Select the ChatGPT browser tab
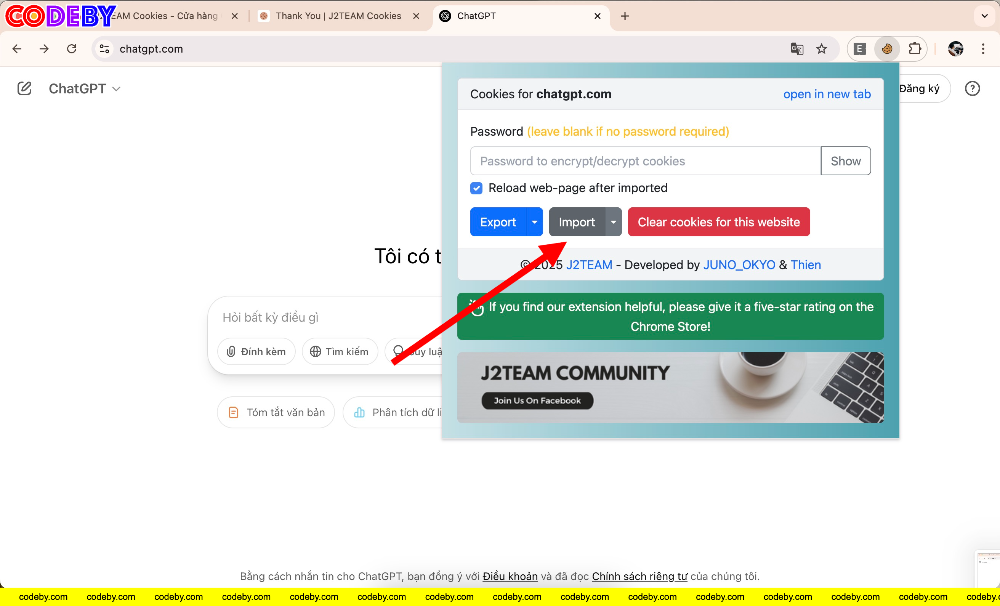 520,16
